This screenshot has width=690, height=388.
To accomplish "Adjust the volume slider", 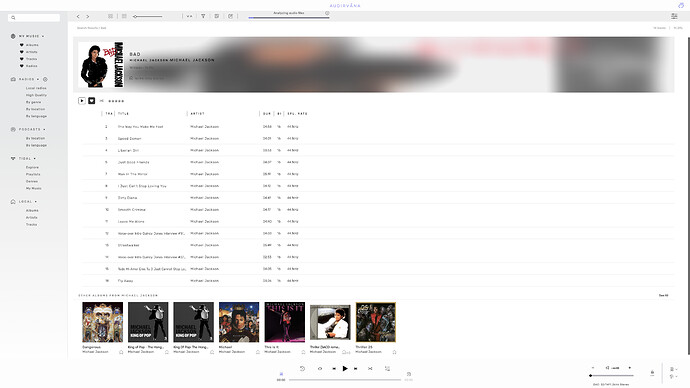I will 612,376.
